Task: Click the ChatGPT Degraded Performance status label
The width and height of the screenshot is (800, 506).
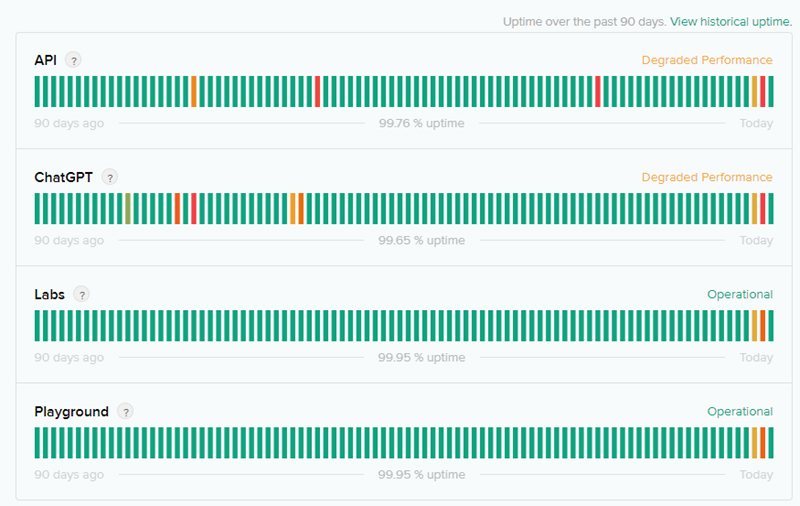Action: click(x=706, y=177)
